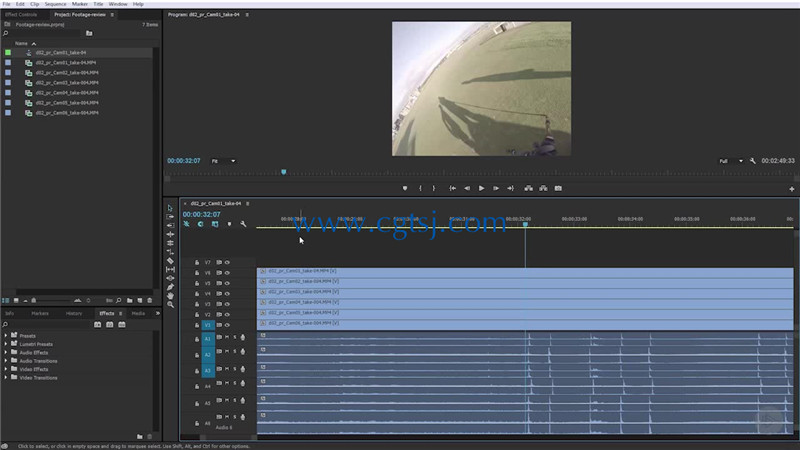Click the Add Marker button in Program monitor
The image size is (800, 450).
pos(405,188)
